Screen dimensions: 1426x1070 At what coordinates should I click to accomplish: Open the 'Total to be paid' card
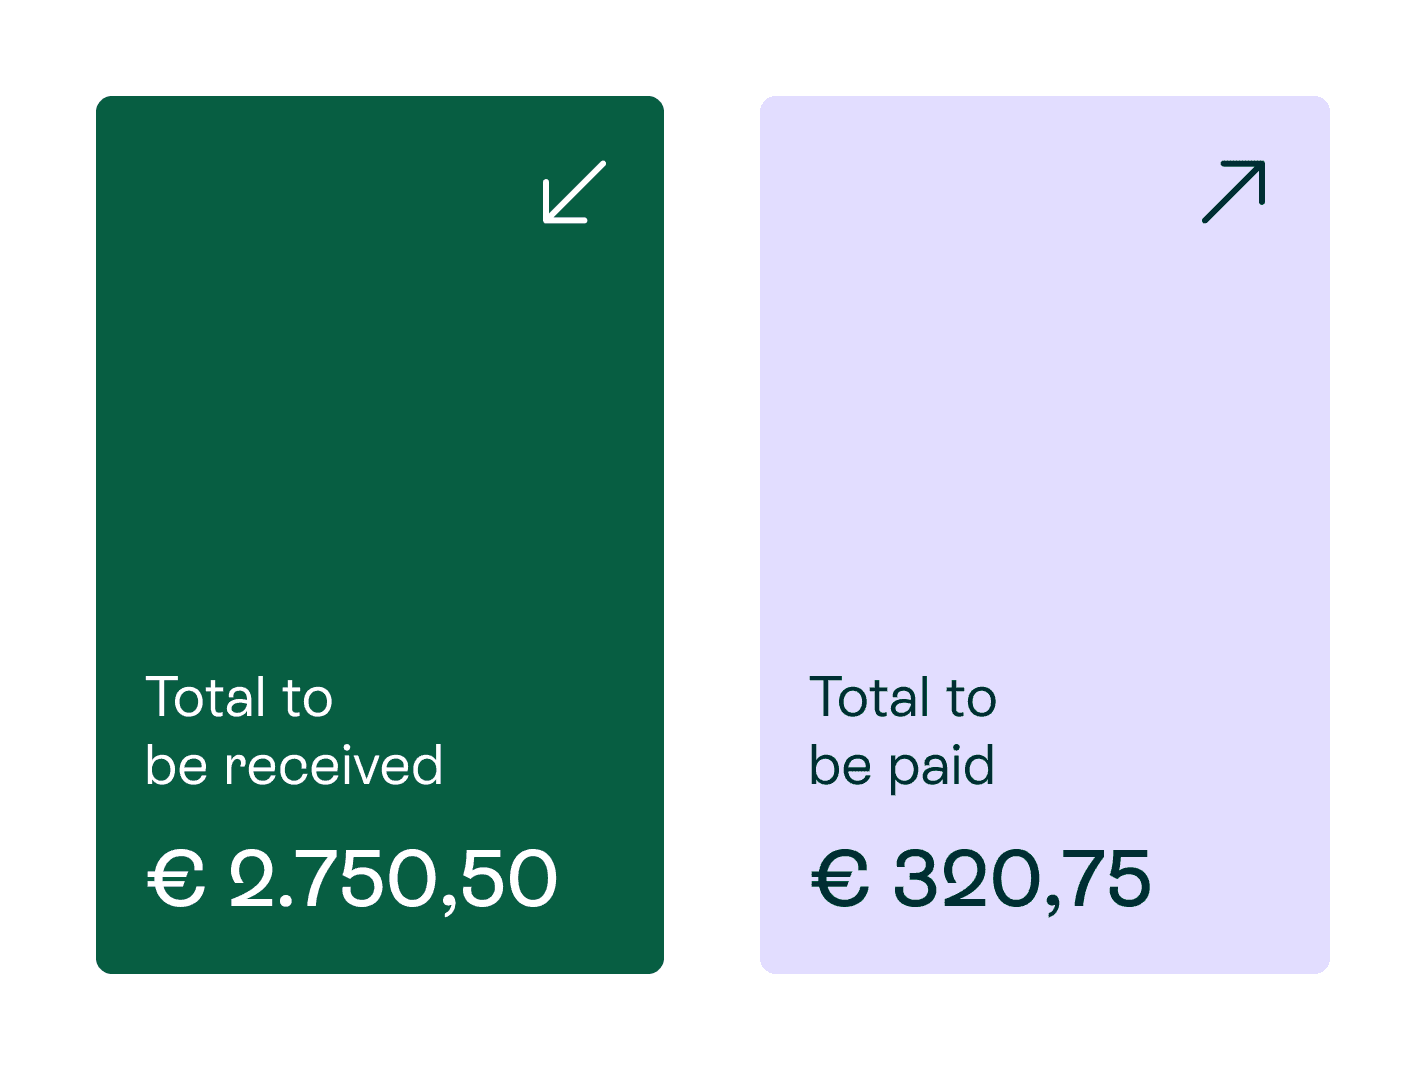click(1045, 535)
